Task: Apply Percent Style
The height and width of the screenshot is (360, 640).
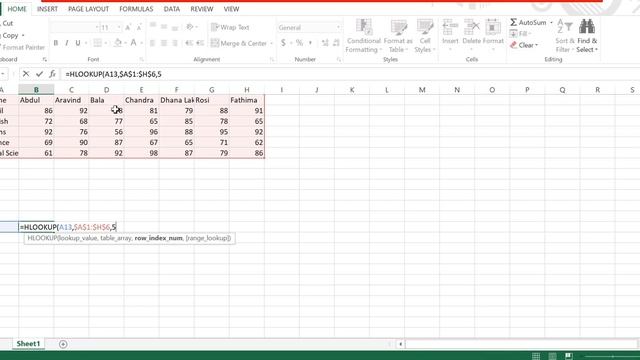Action: [x=299, y=43]
